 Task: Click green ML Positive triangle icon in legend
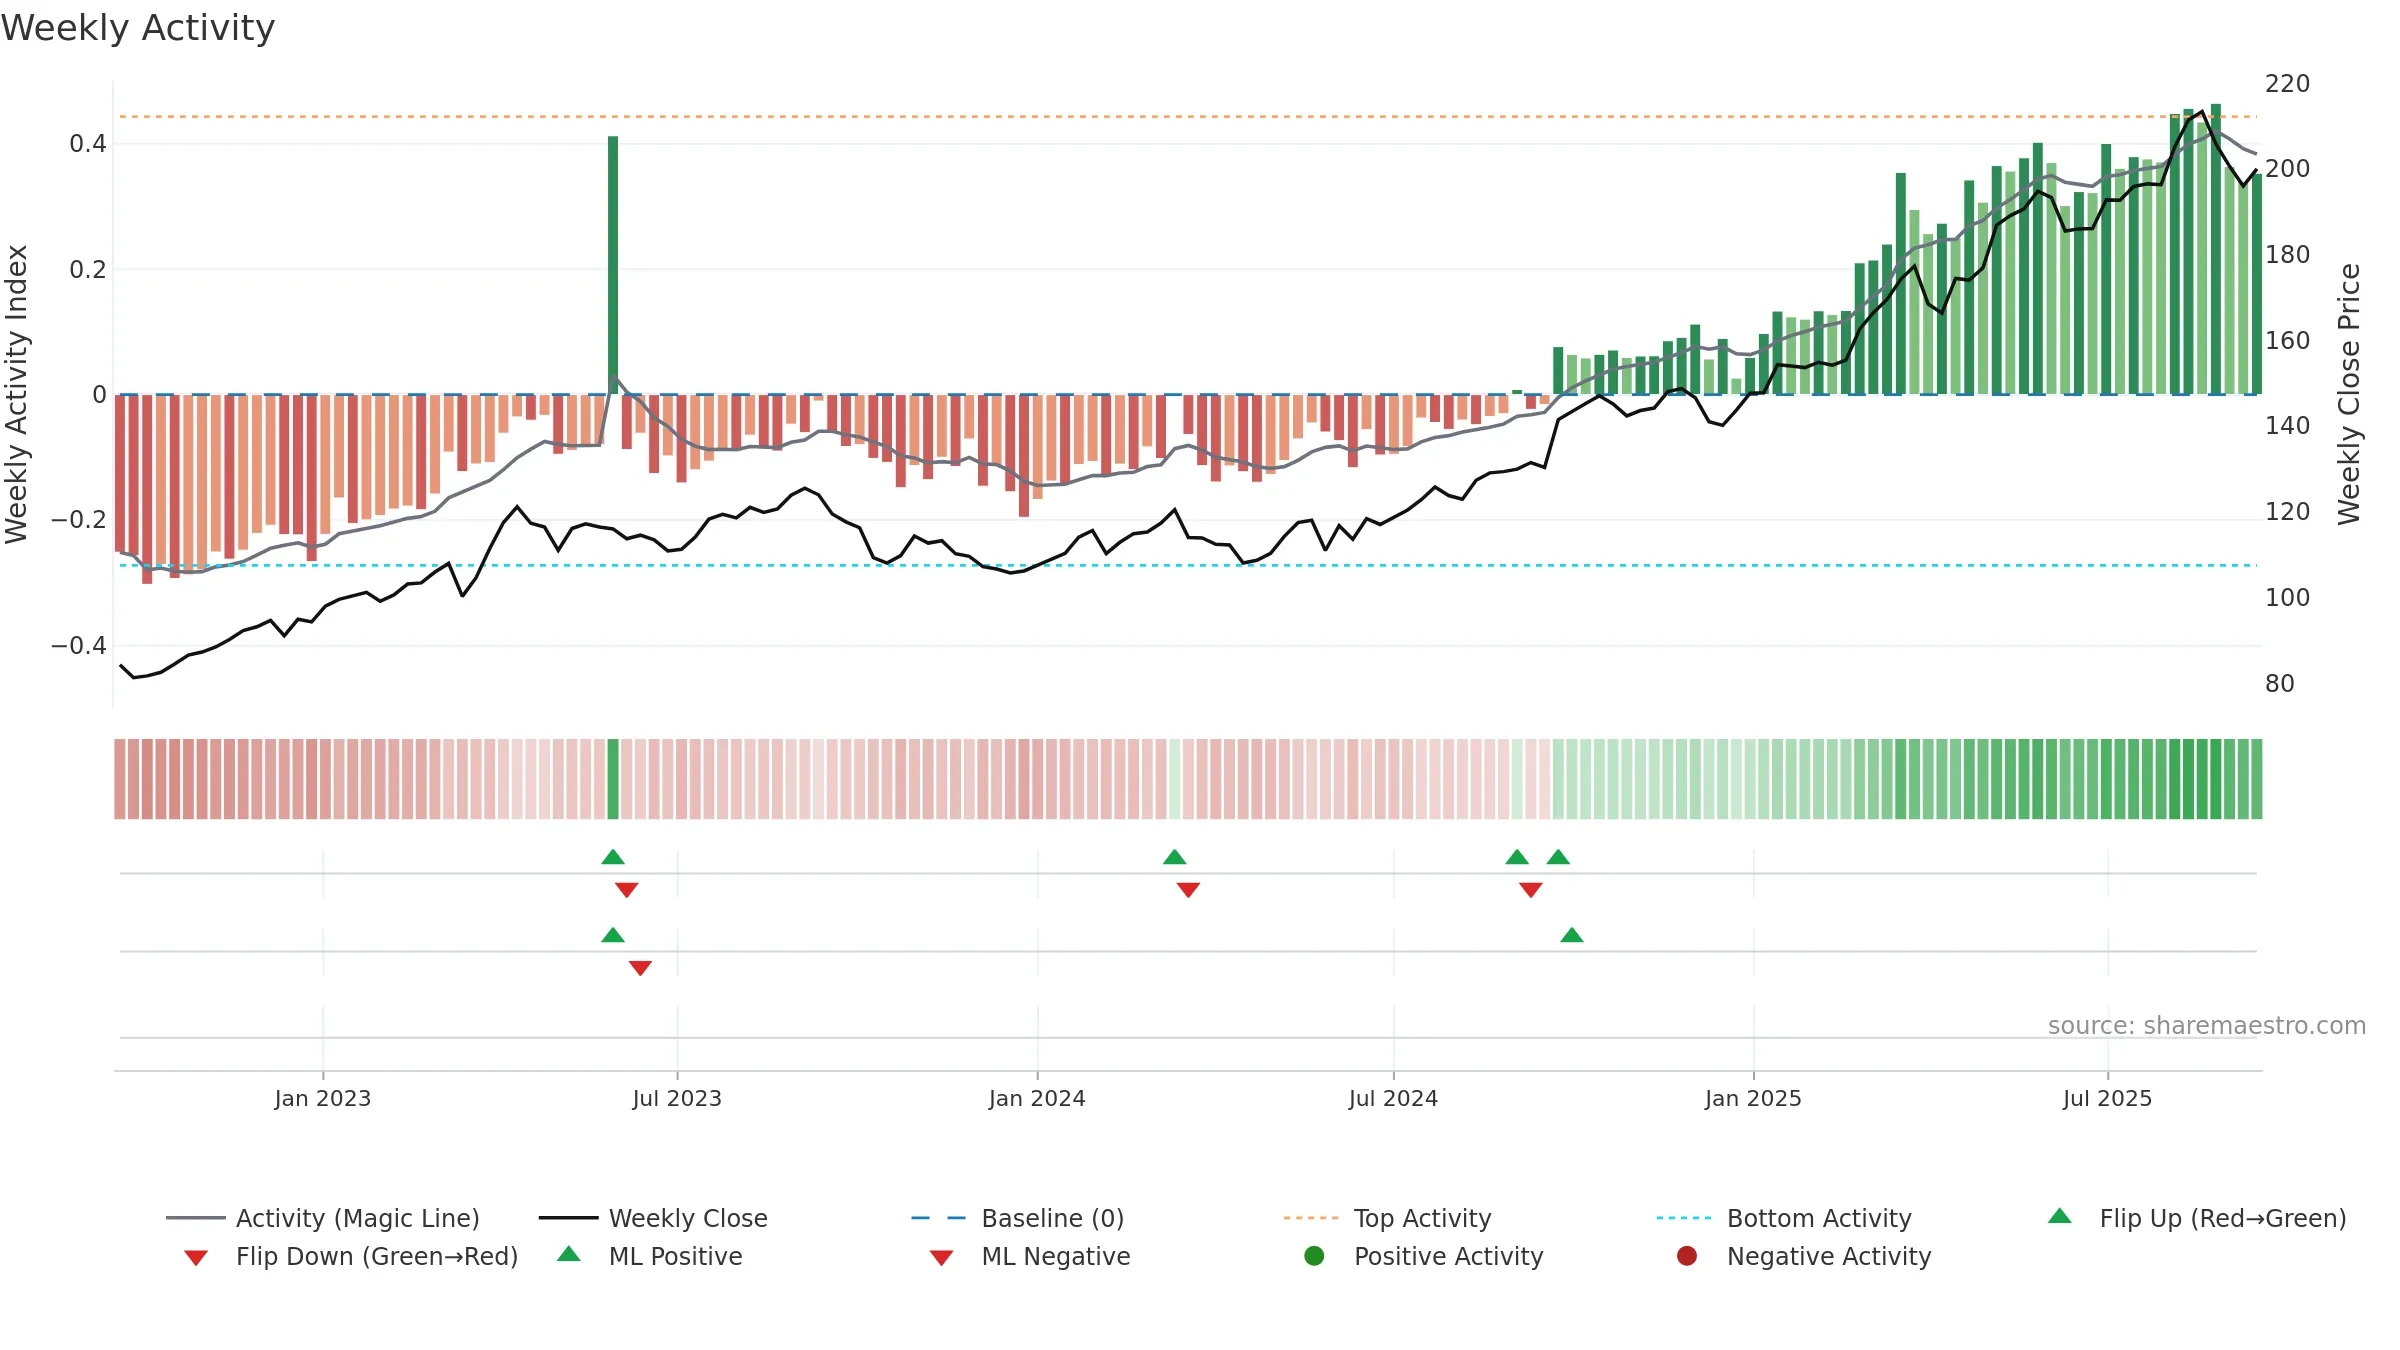569,1254
